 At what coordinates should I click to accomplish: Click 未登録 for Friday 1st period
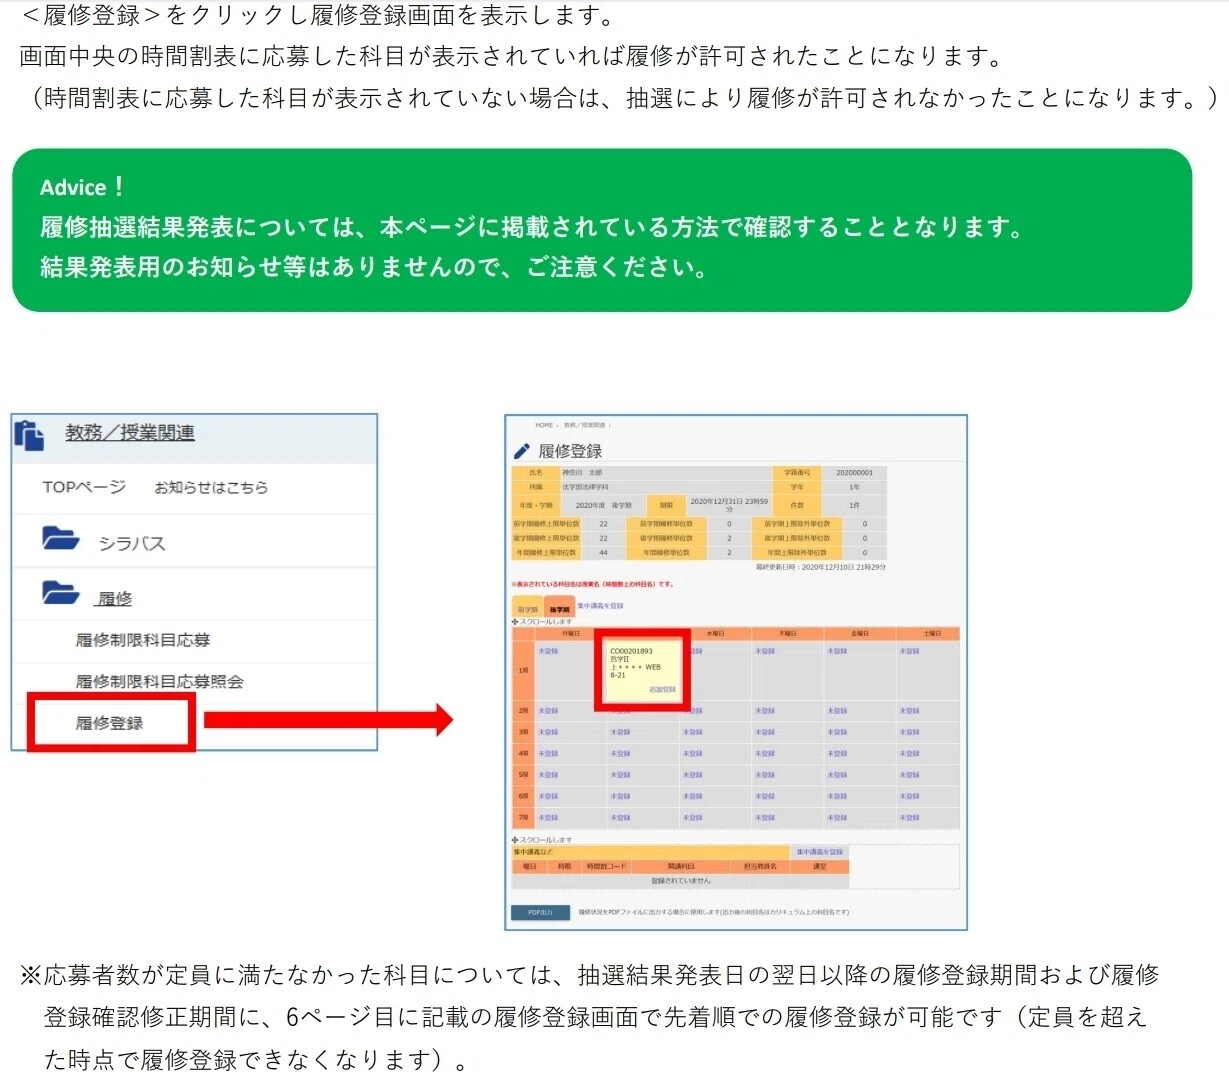click(x=837, y=651)
